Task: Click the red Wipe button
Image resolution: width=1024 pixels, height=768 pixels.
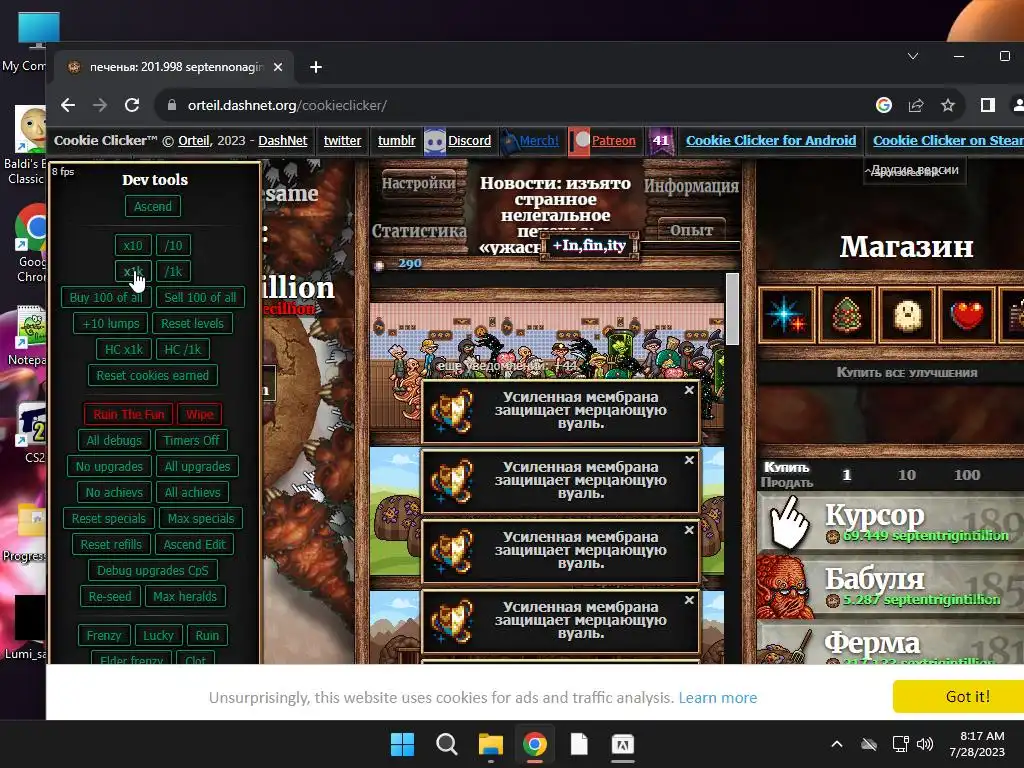Action: [199, 414]
